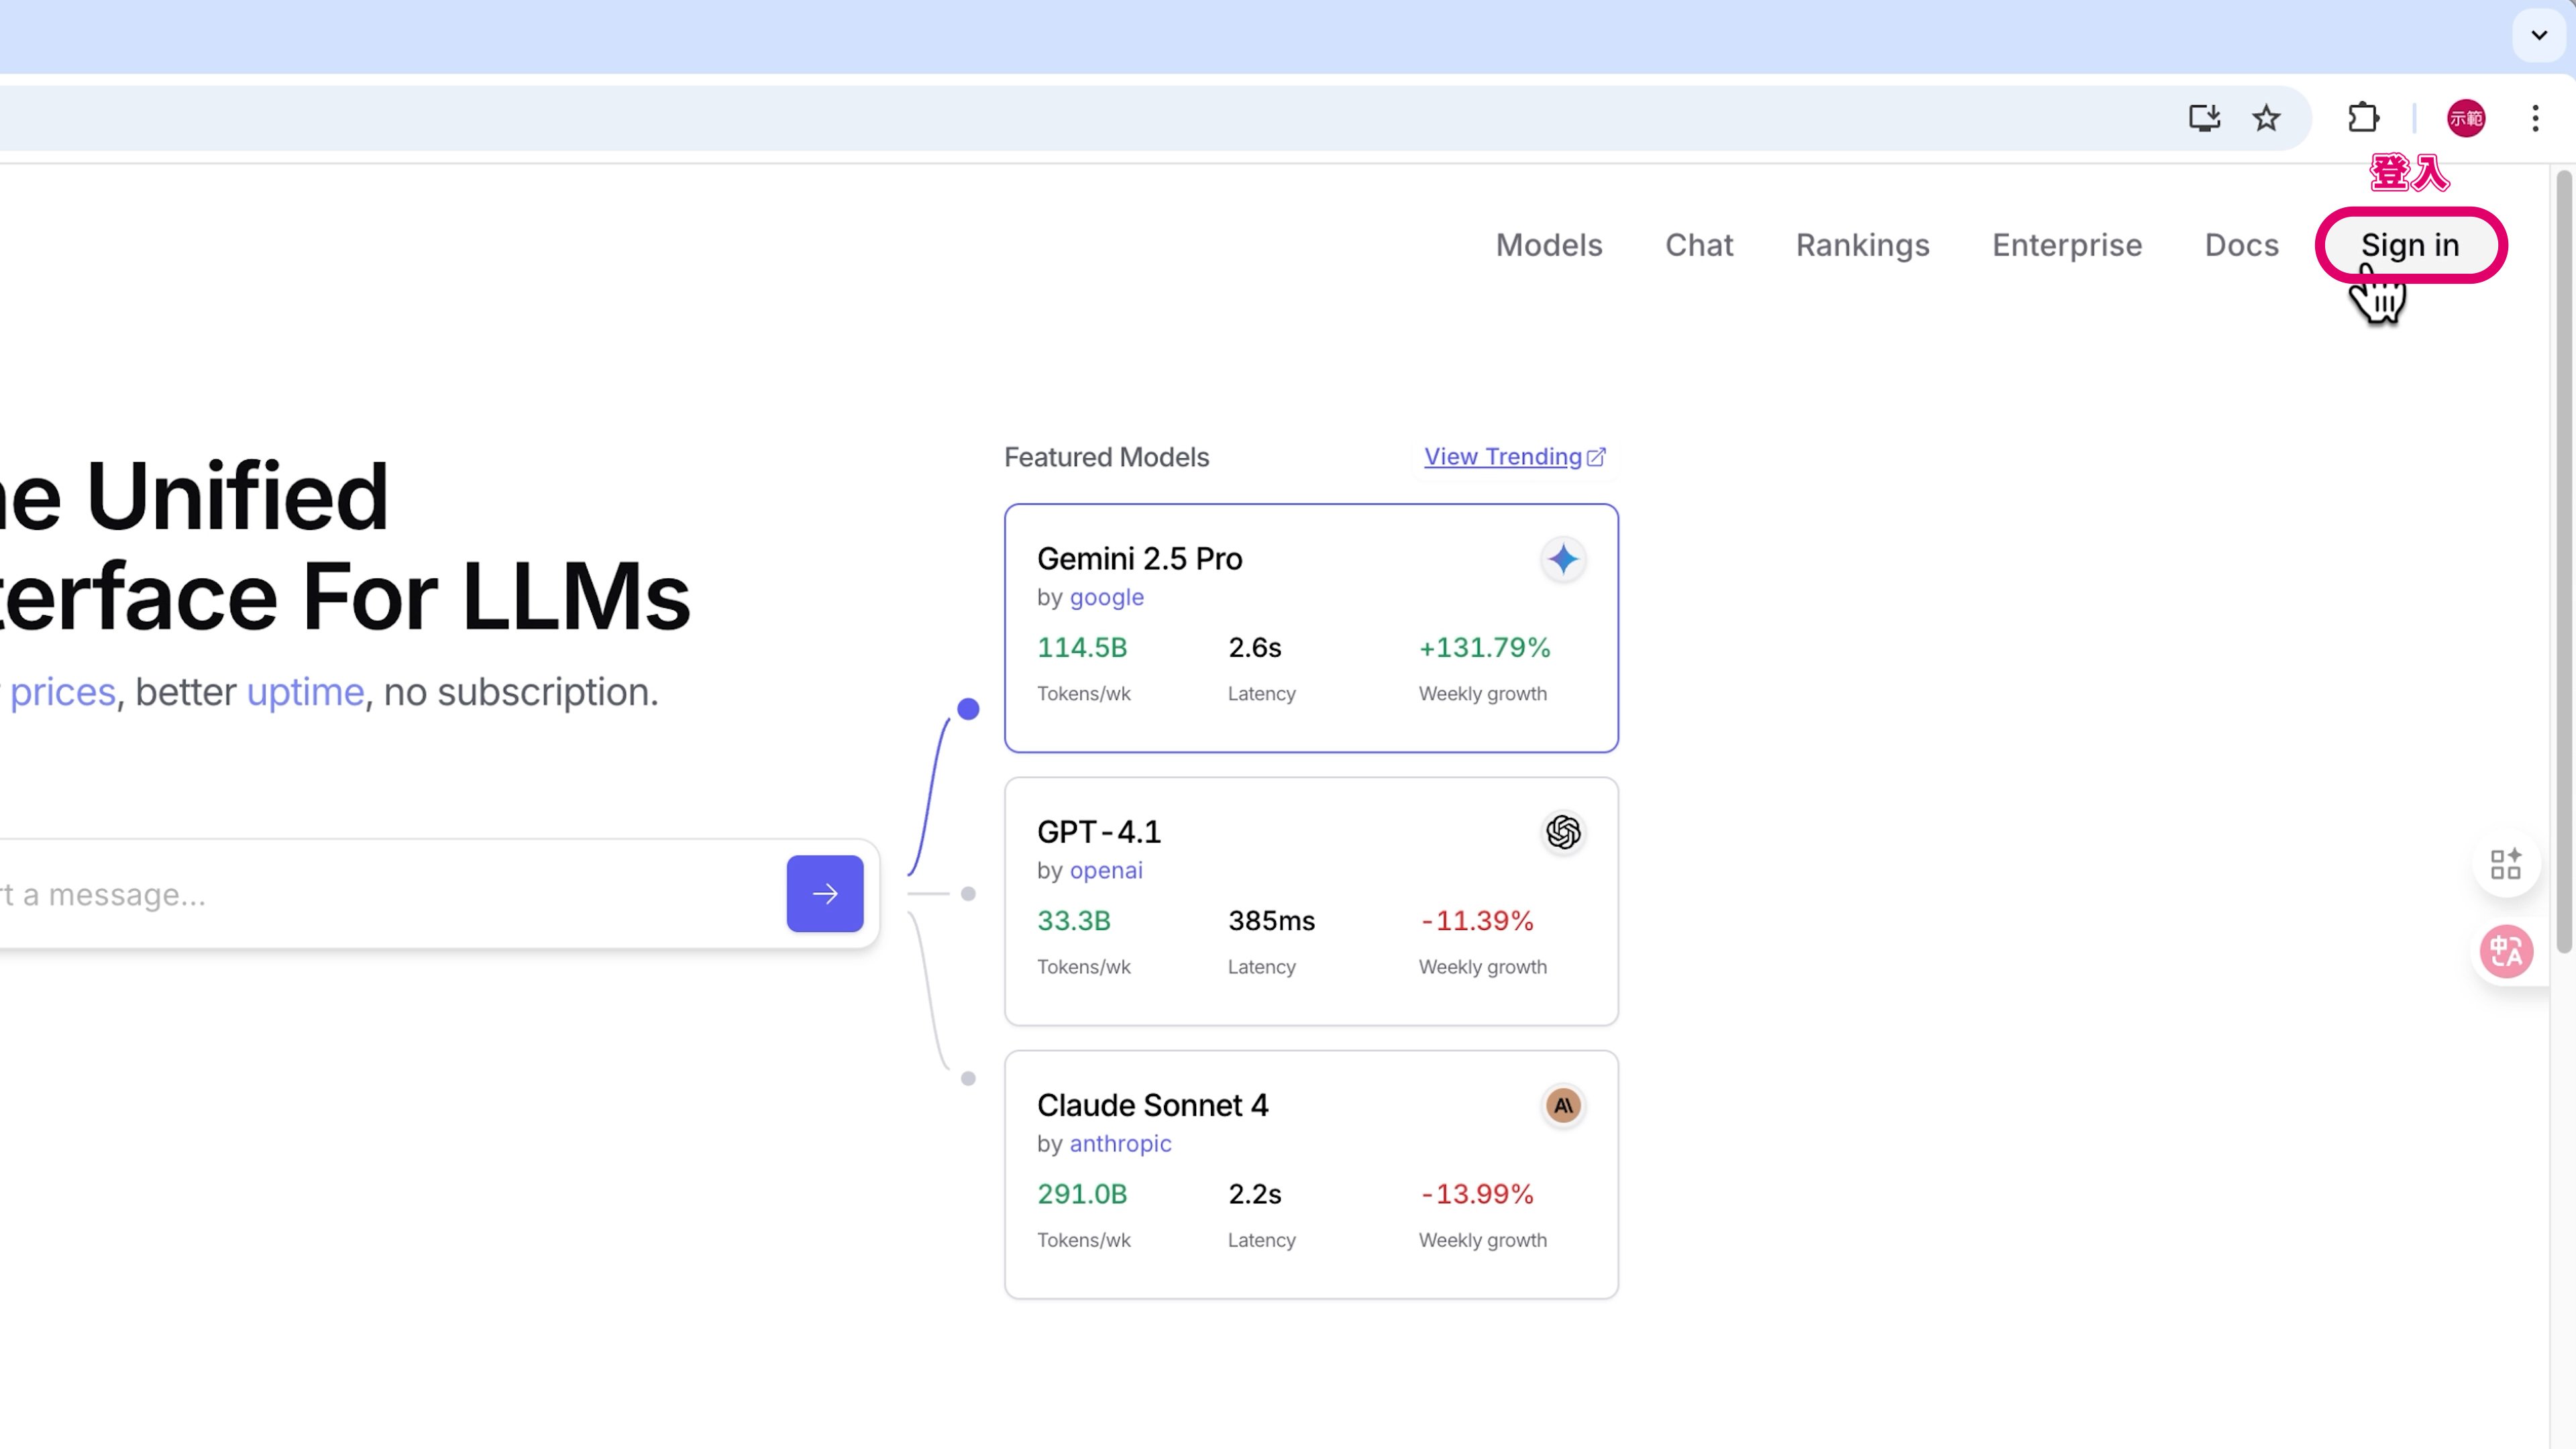This screenshot has width=2576, height=1449.
Task: Bookmark this page with the star icon
Action: click(2266, 118)
